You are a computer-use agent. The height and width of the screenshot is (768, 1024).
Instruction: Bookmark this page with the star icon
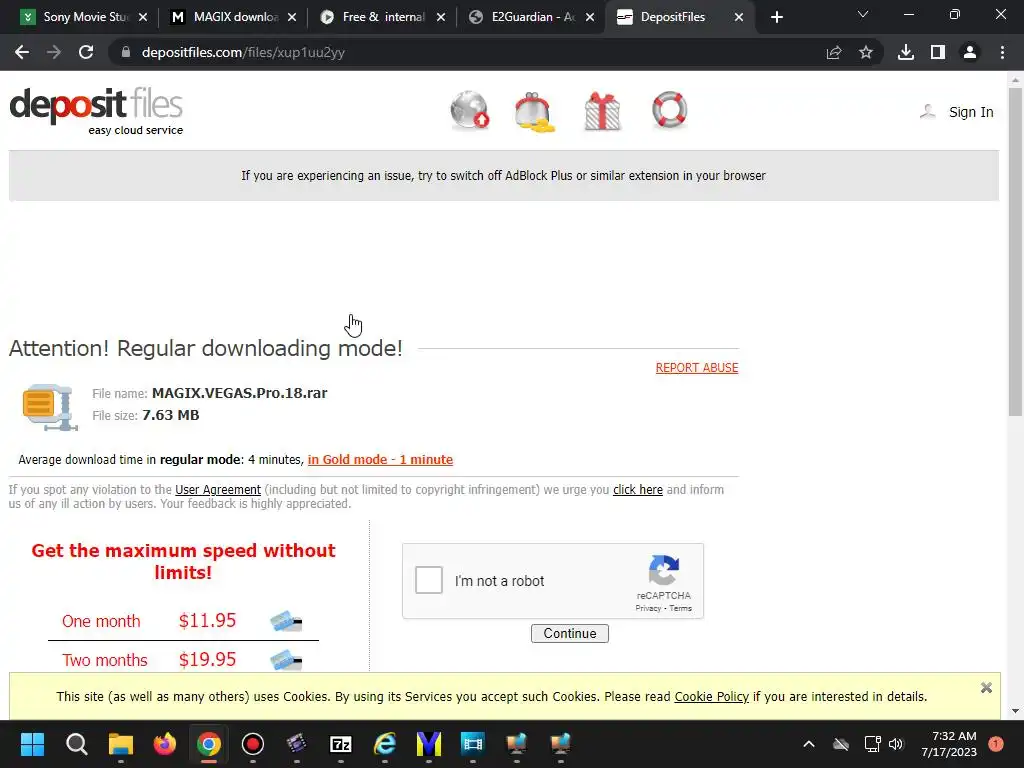coord(866,52)
